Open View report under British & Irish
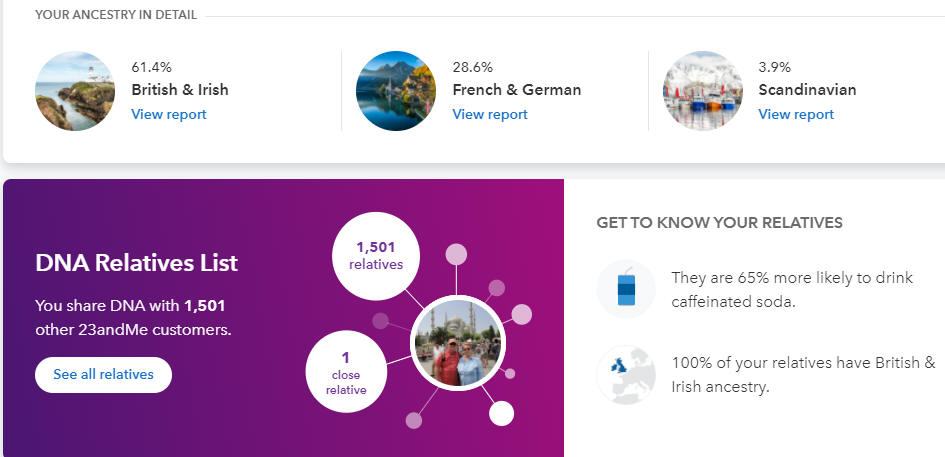The height and width of the screenshot is (457, 945). pyautogui.click(x=169, y=115)
